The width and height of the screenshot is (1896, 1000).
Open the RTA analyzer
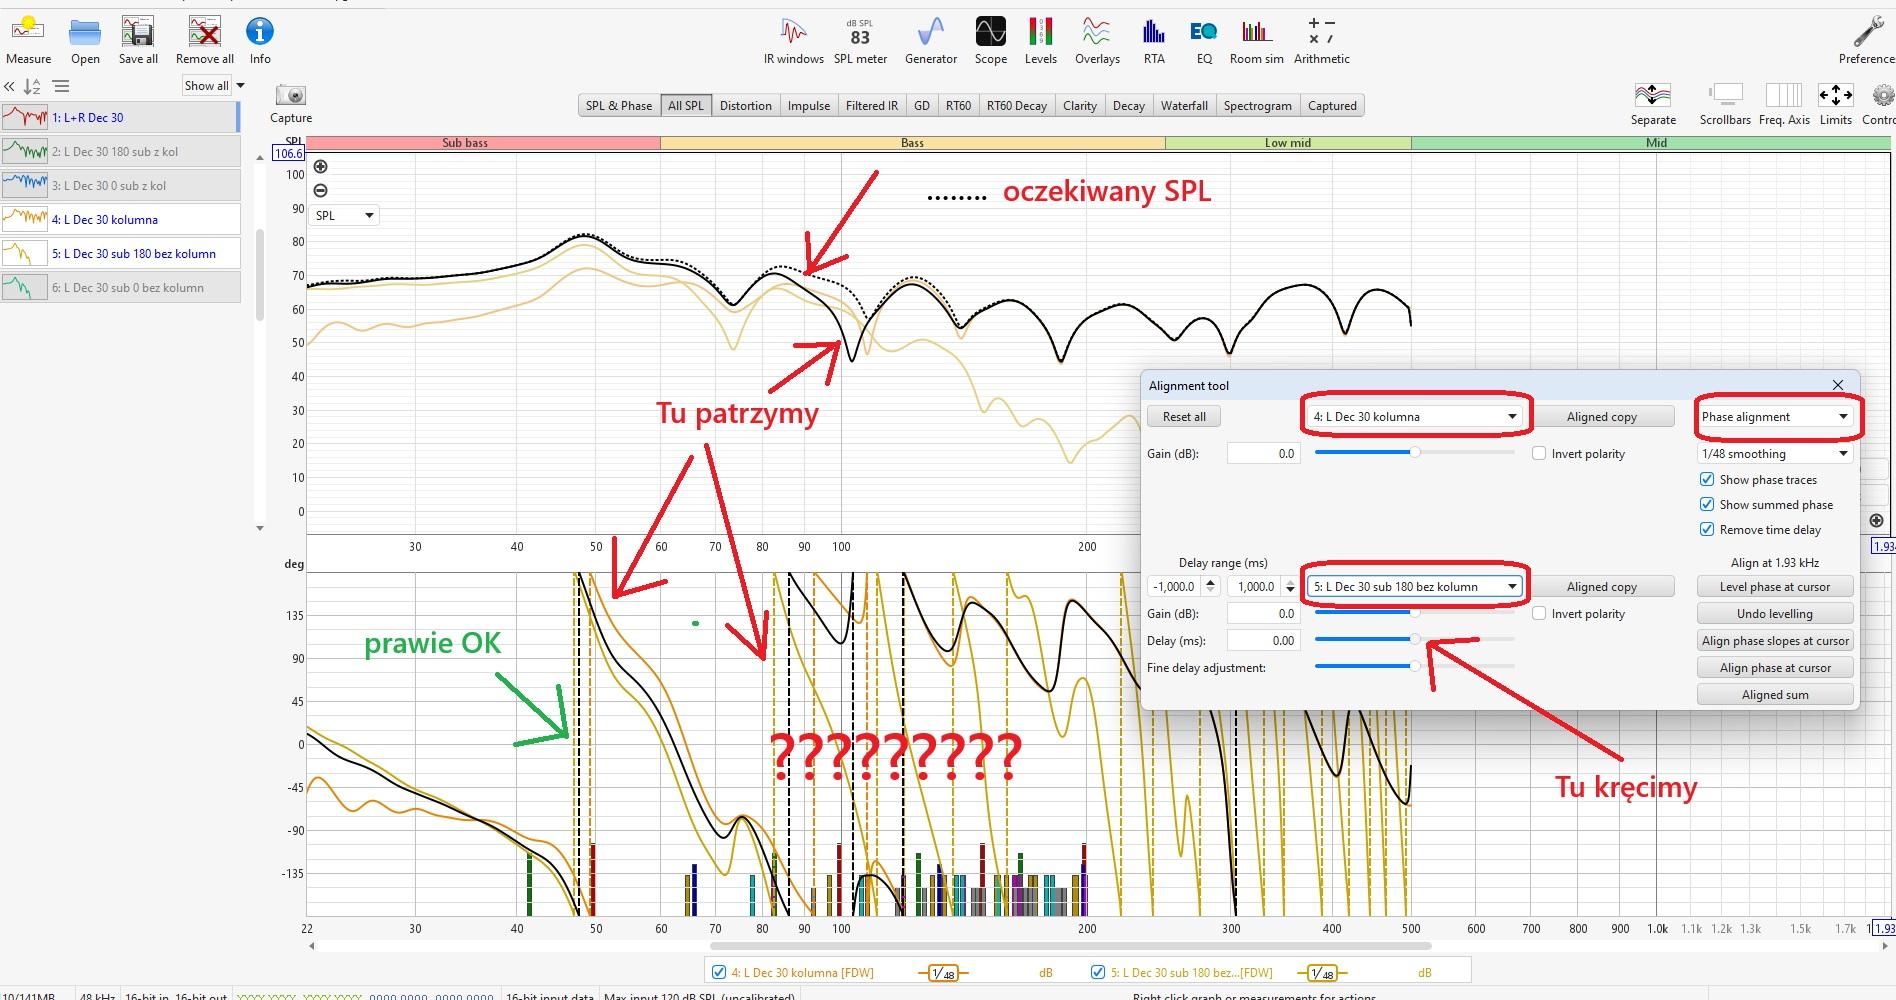click(x=1154, y=40)
